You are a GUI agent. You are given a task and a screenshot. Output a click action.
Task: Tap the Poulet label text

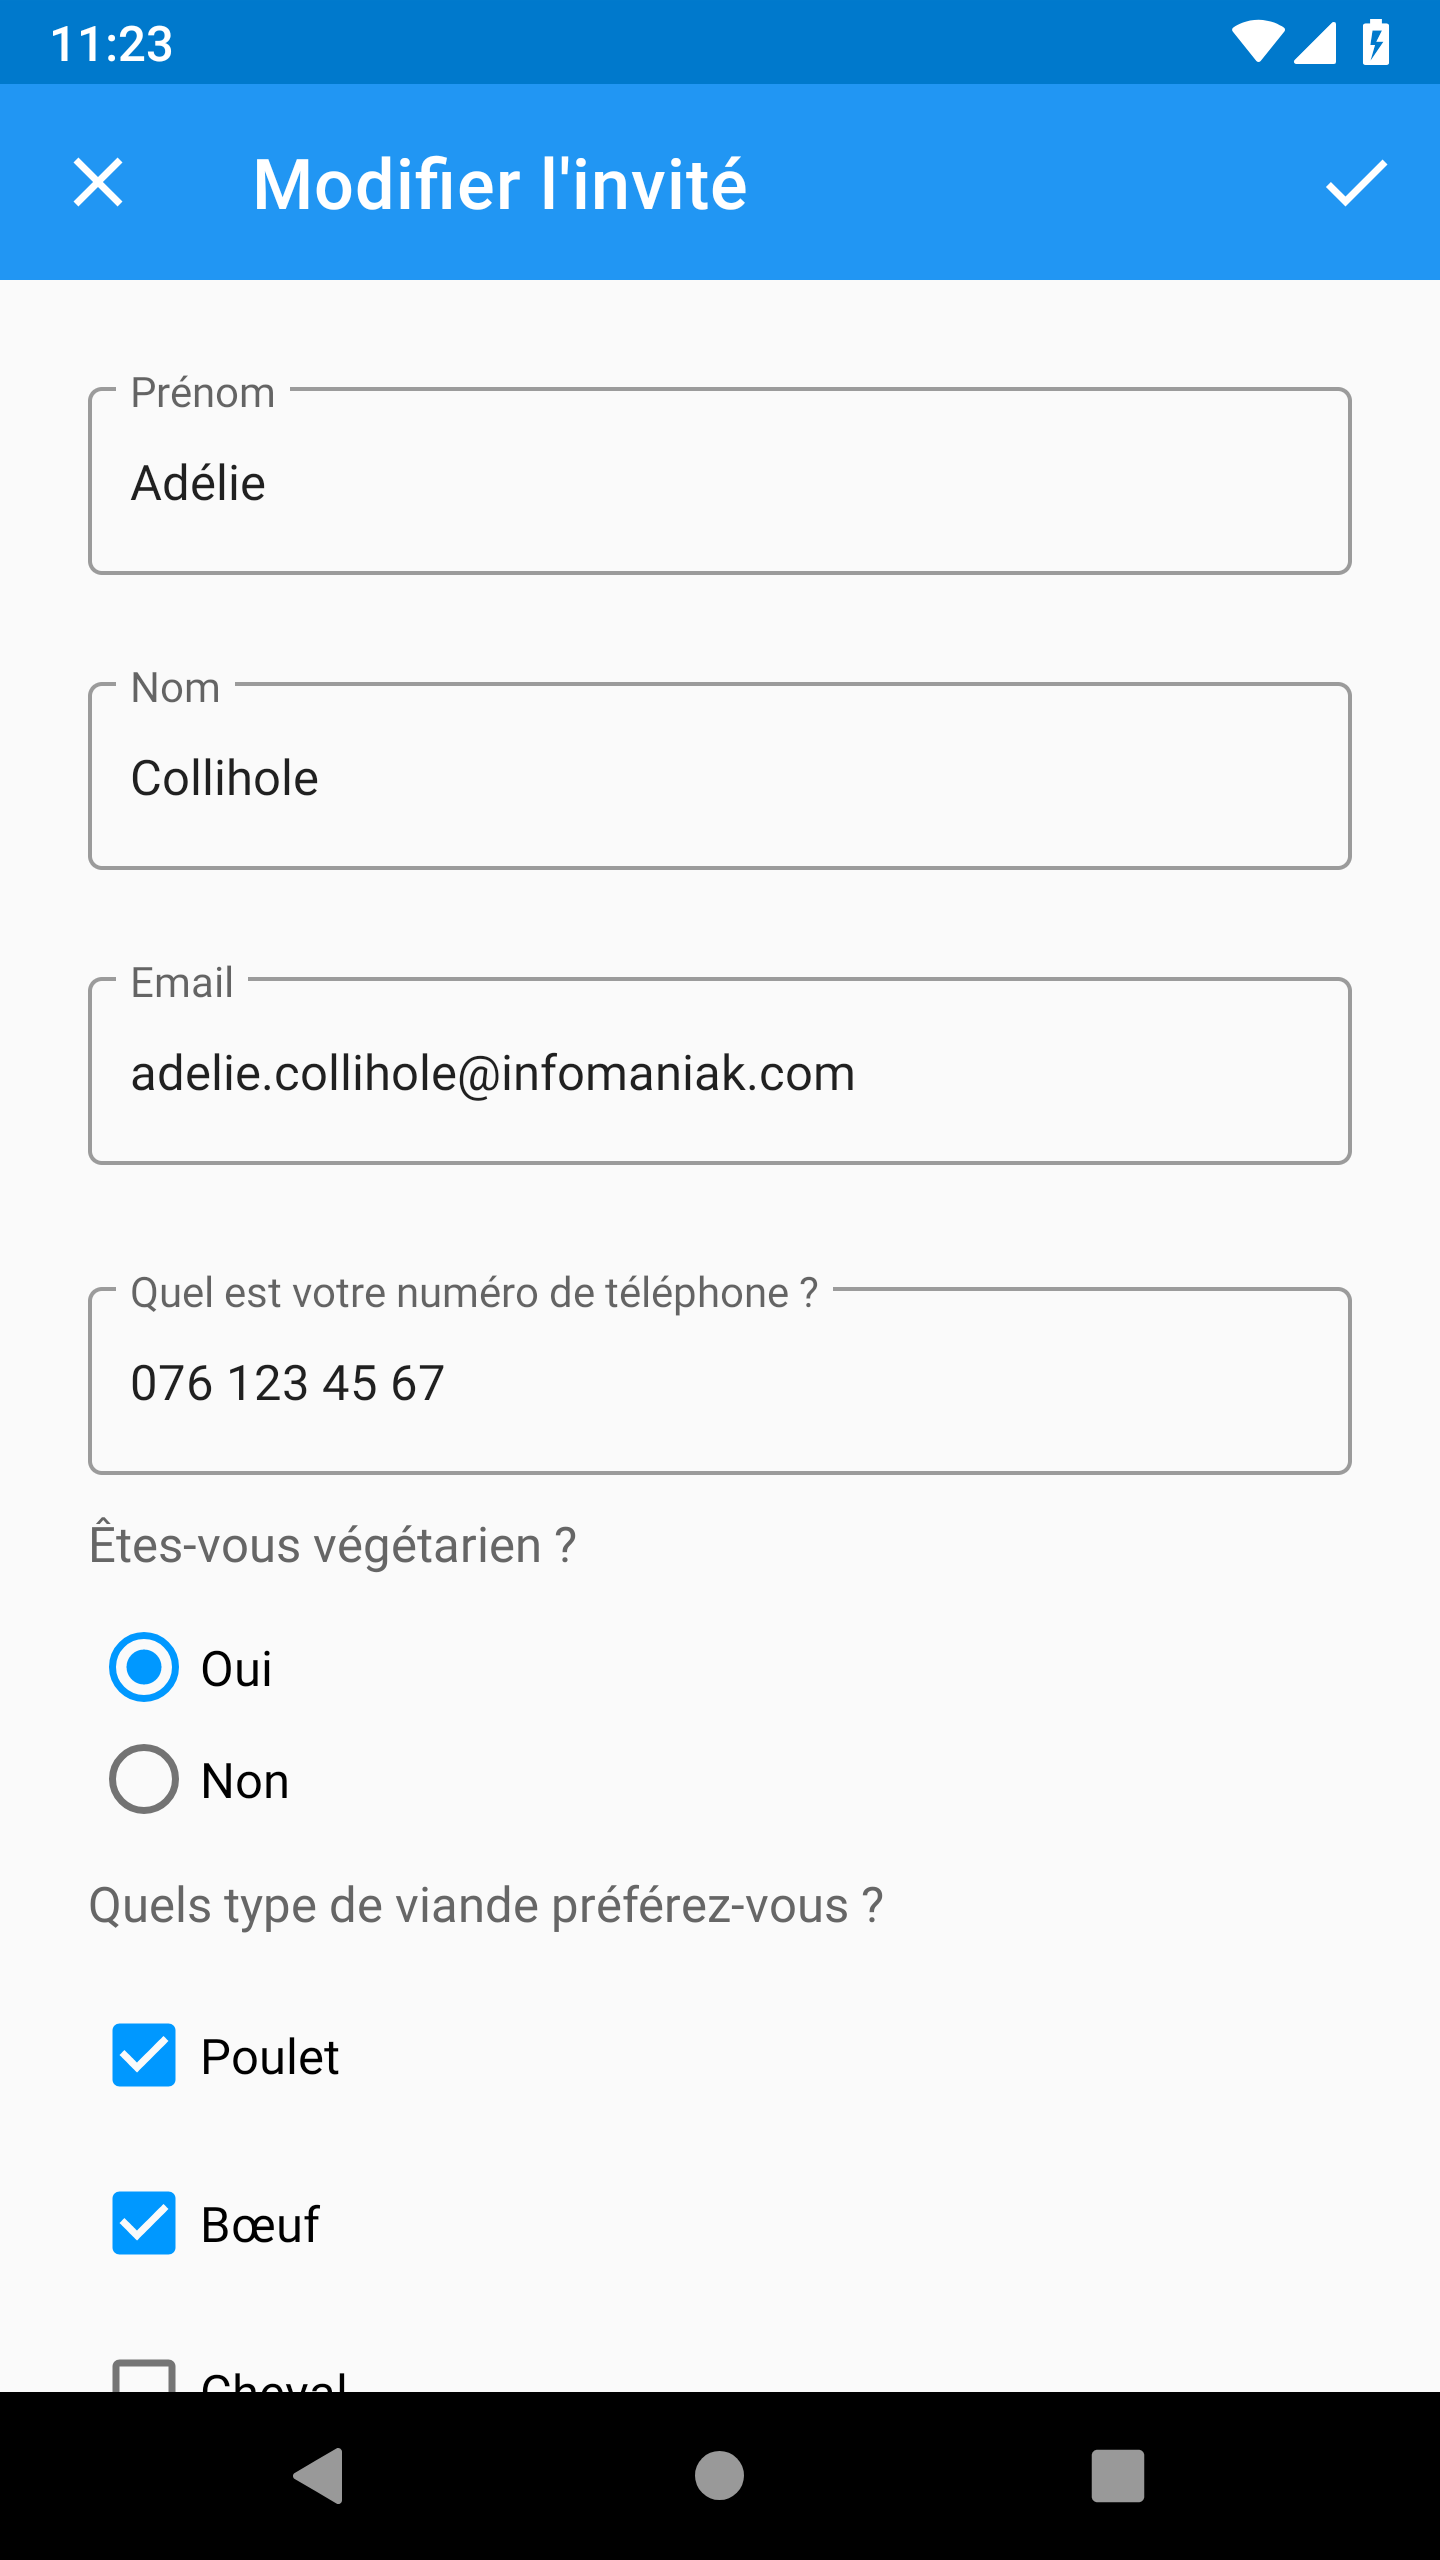point(270,2057)
